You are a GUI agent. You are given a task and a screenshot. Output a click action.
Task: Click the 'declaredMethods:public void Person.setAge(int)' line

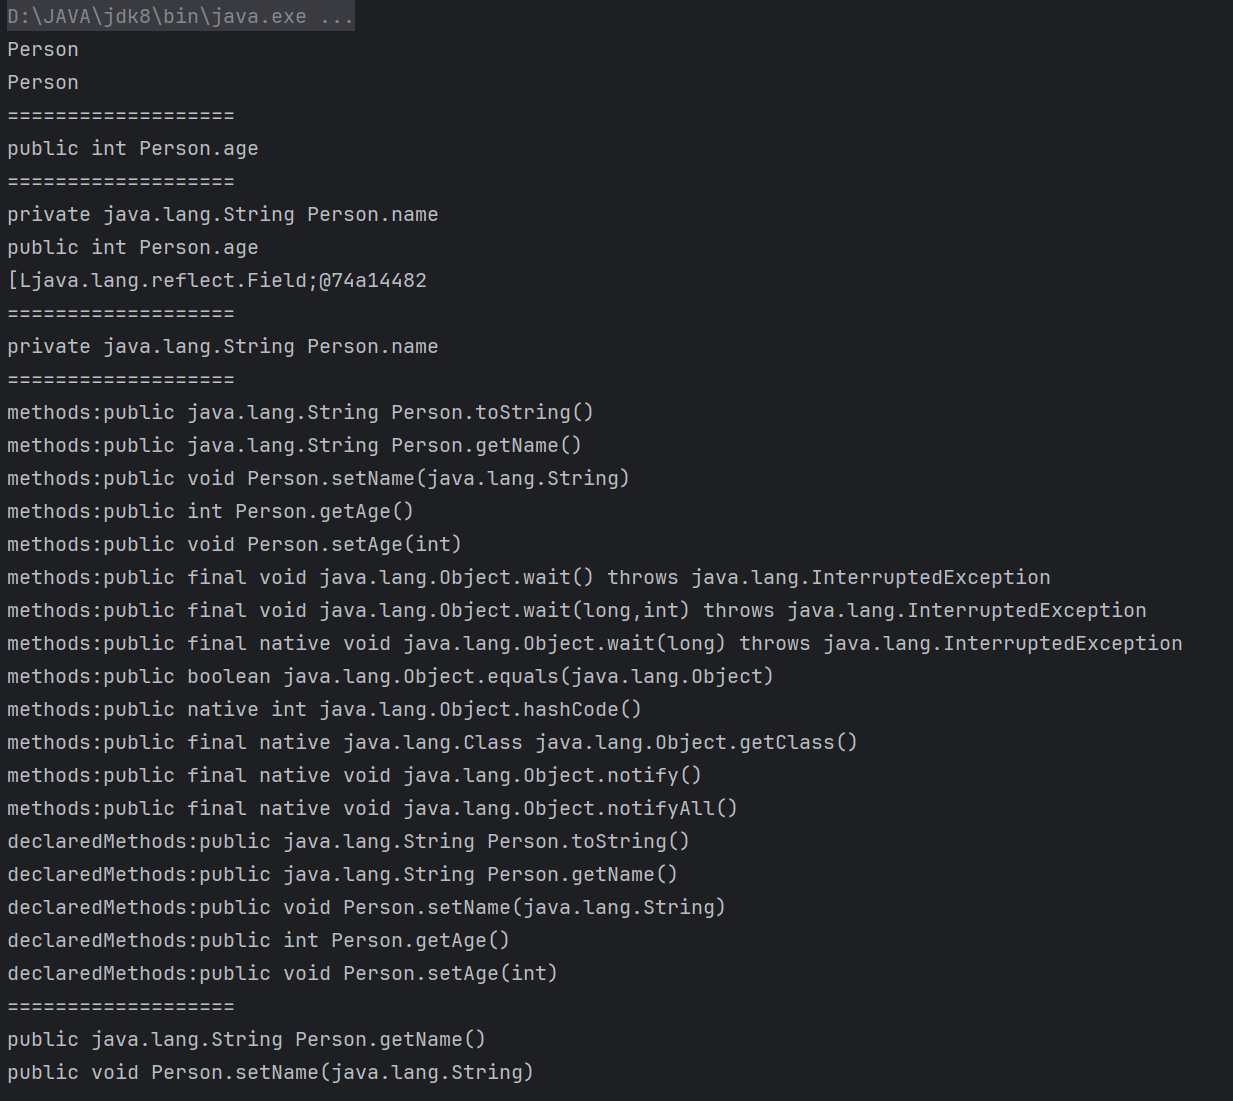coord(282,974)
